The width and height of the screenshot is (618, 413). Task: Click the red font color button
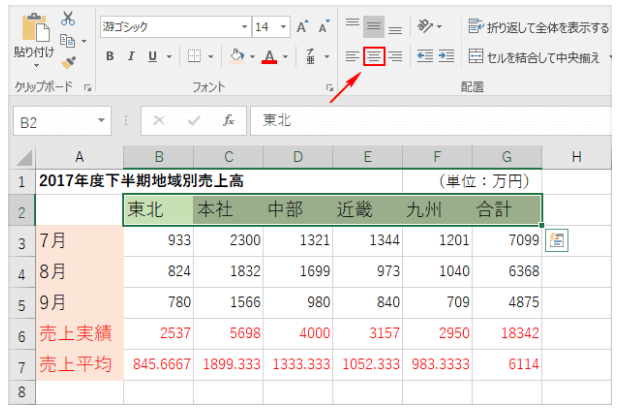(x=268, y=57)
